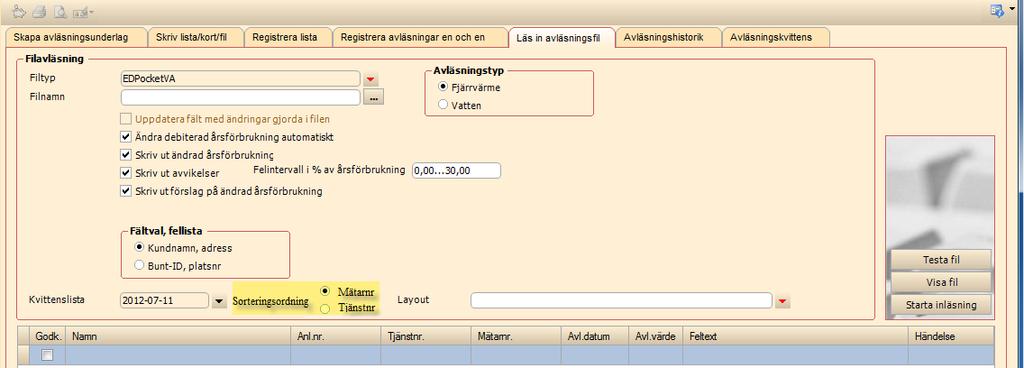The height and width of the screenshot is (368, 1024).
Task: Open the Avläsningskvittens tab
Action: pyautogui.click(x=776, y=38)
